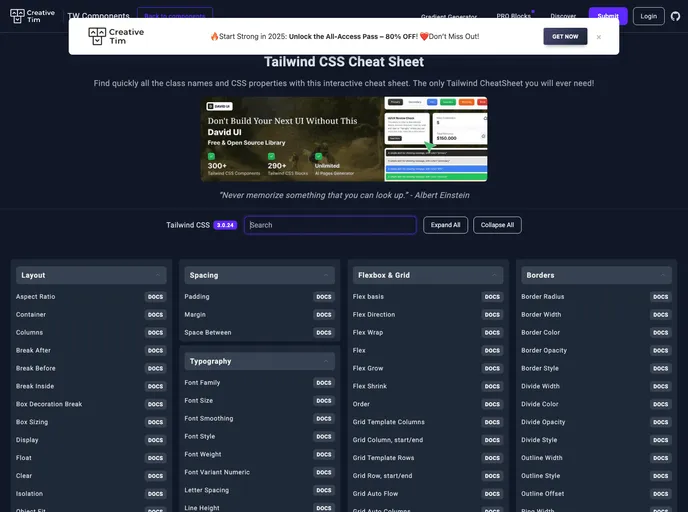Click the 3.0.24 version badge

pos(225,225)
